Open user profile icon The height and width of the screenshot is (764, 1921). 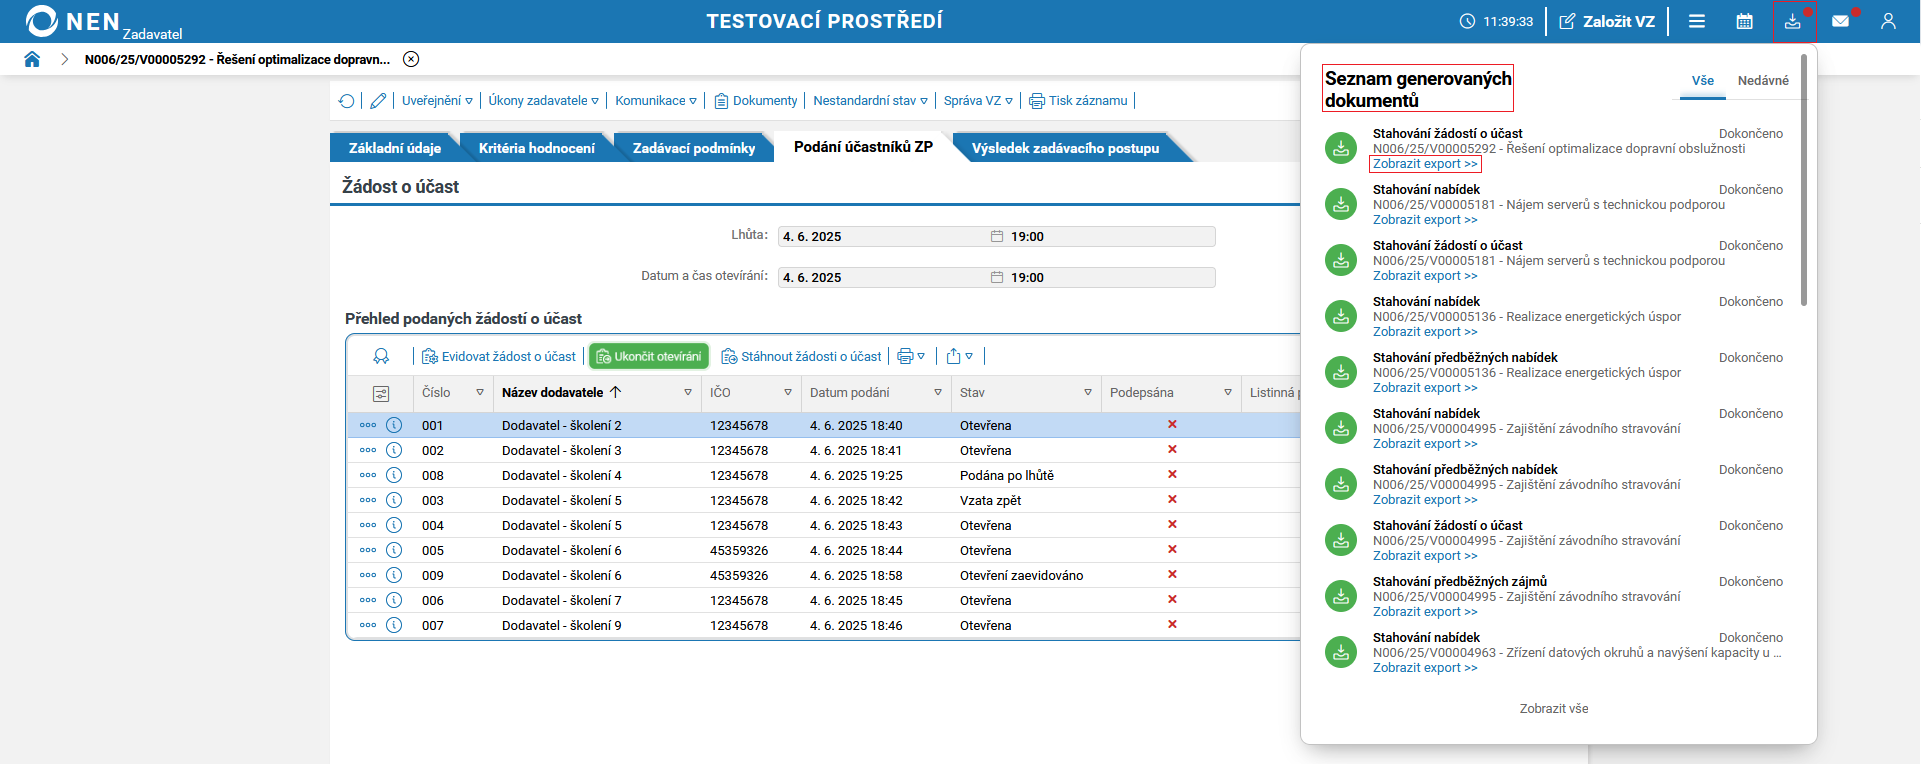click(x=1888, y=21)
